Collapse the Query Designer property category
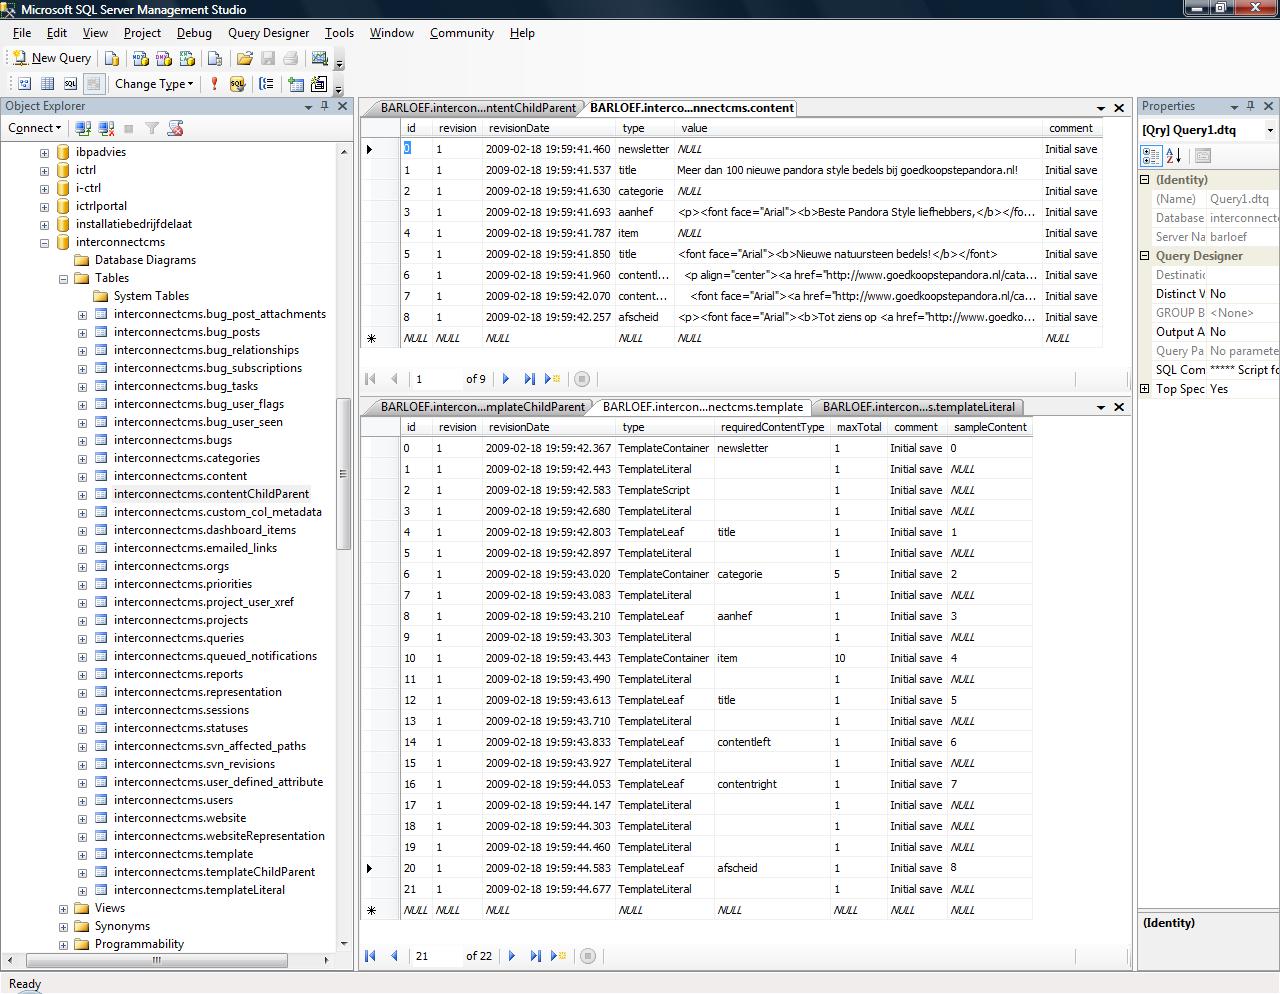Image resolution: width=1280 pixels, height=994 pixels. click(x=1145, y=256)
